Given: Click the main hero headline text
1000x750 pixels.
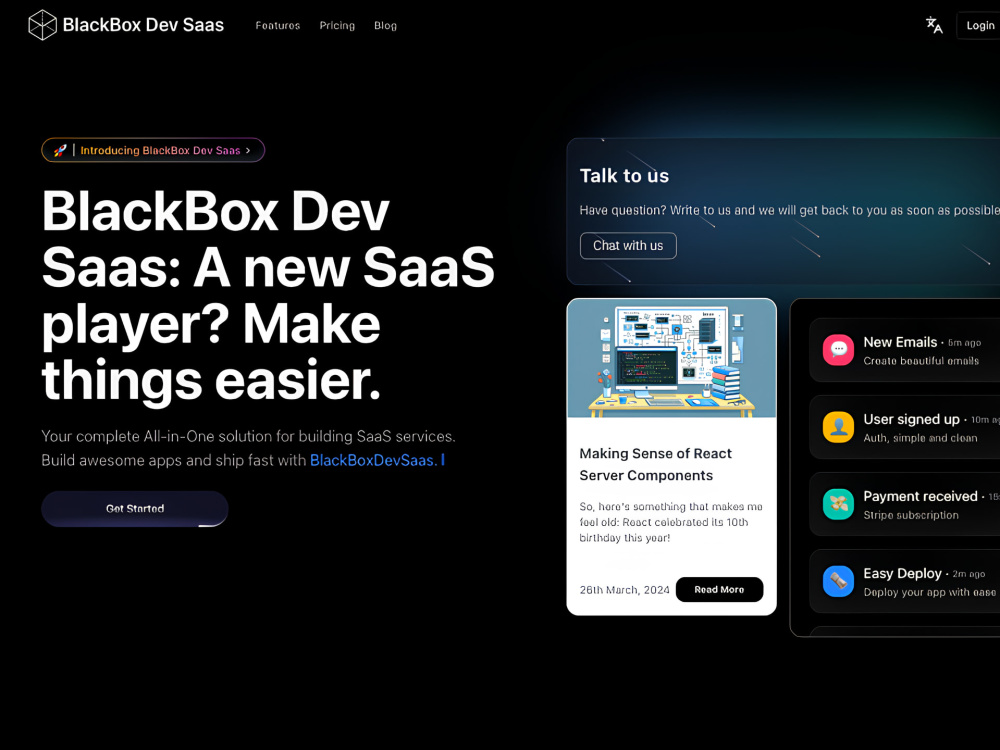Looking at the screenshot, I should 268,295.
